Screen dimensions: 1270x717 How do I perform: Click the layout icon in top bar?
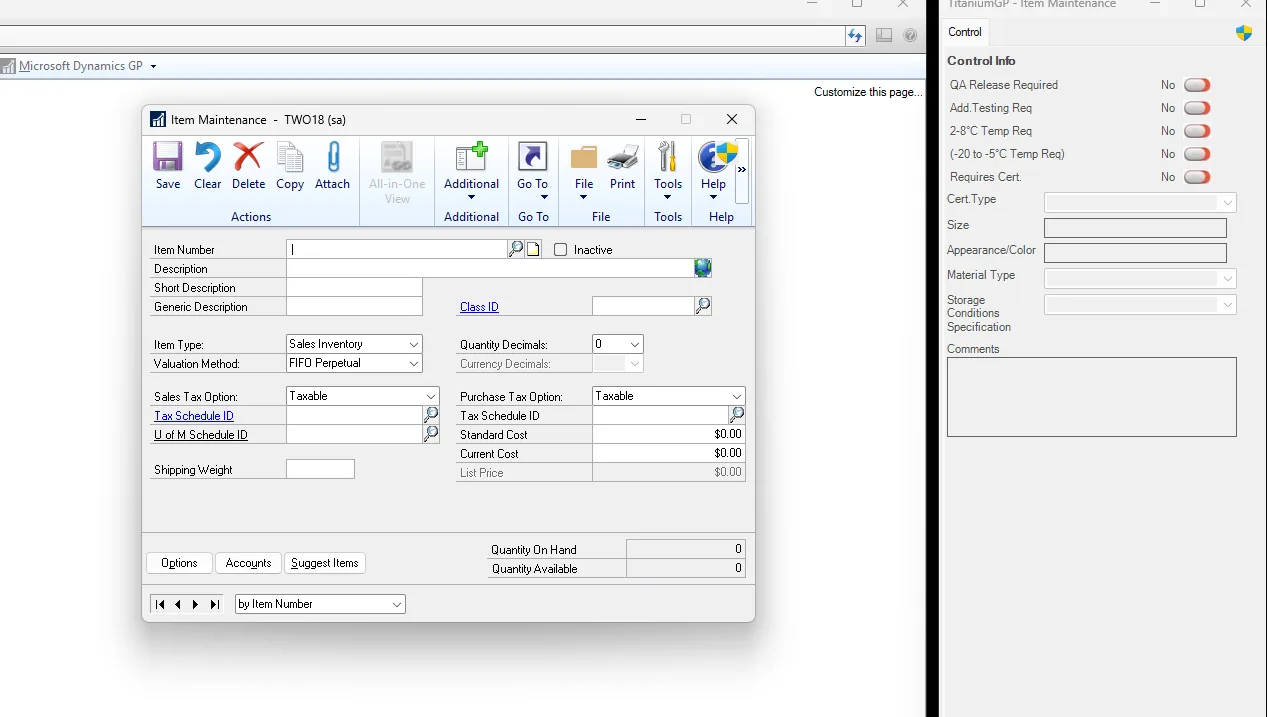click(884, 35)
